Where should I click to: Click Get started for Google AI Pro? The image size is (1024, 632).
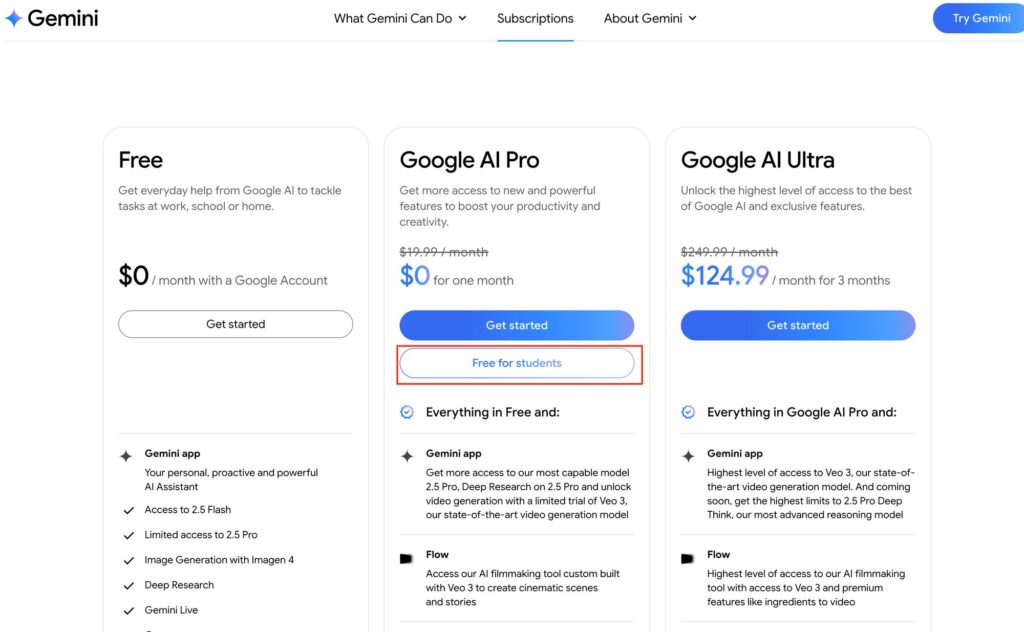[x=517, y=325]
